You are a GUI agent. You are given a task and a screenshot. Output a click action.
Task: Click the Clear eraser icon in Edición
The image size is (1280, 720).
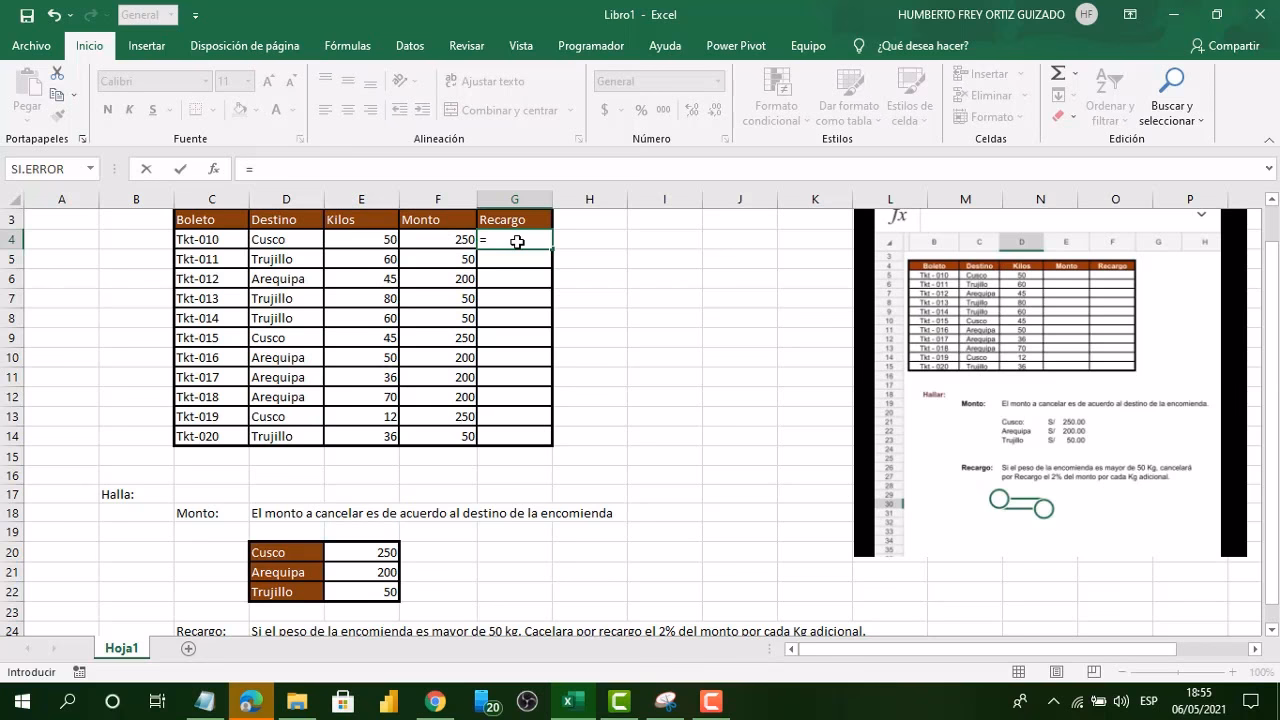pos(1058,117)
